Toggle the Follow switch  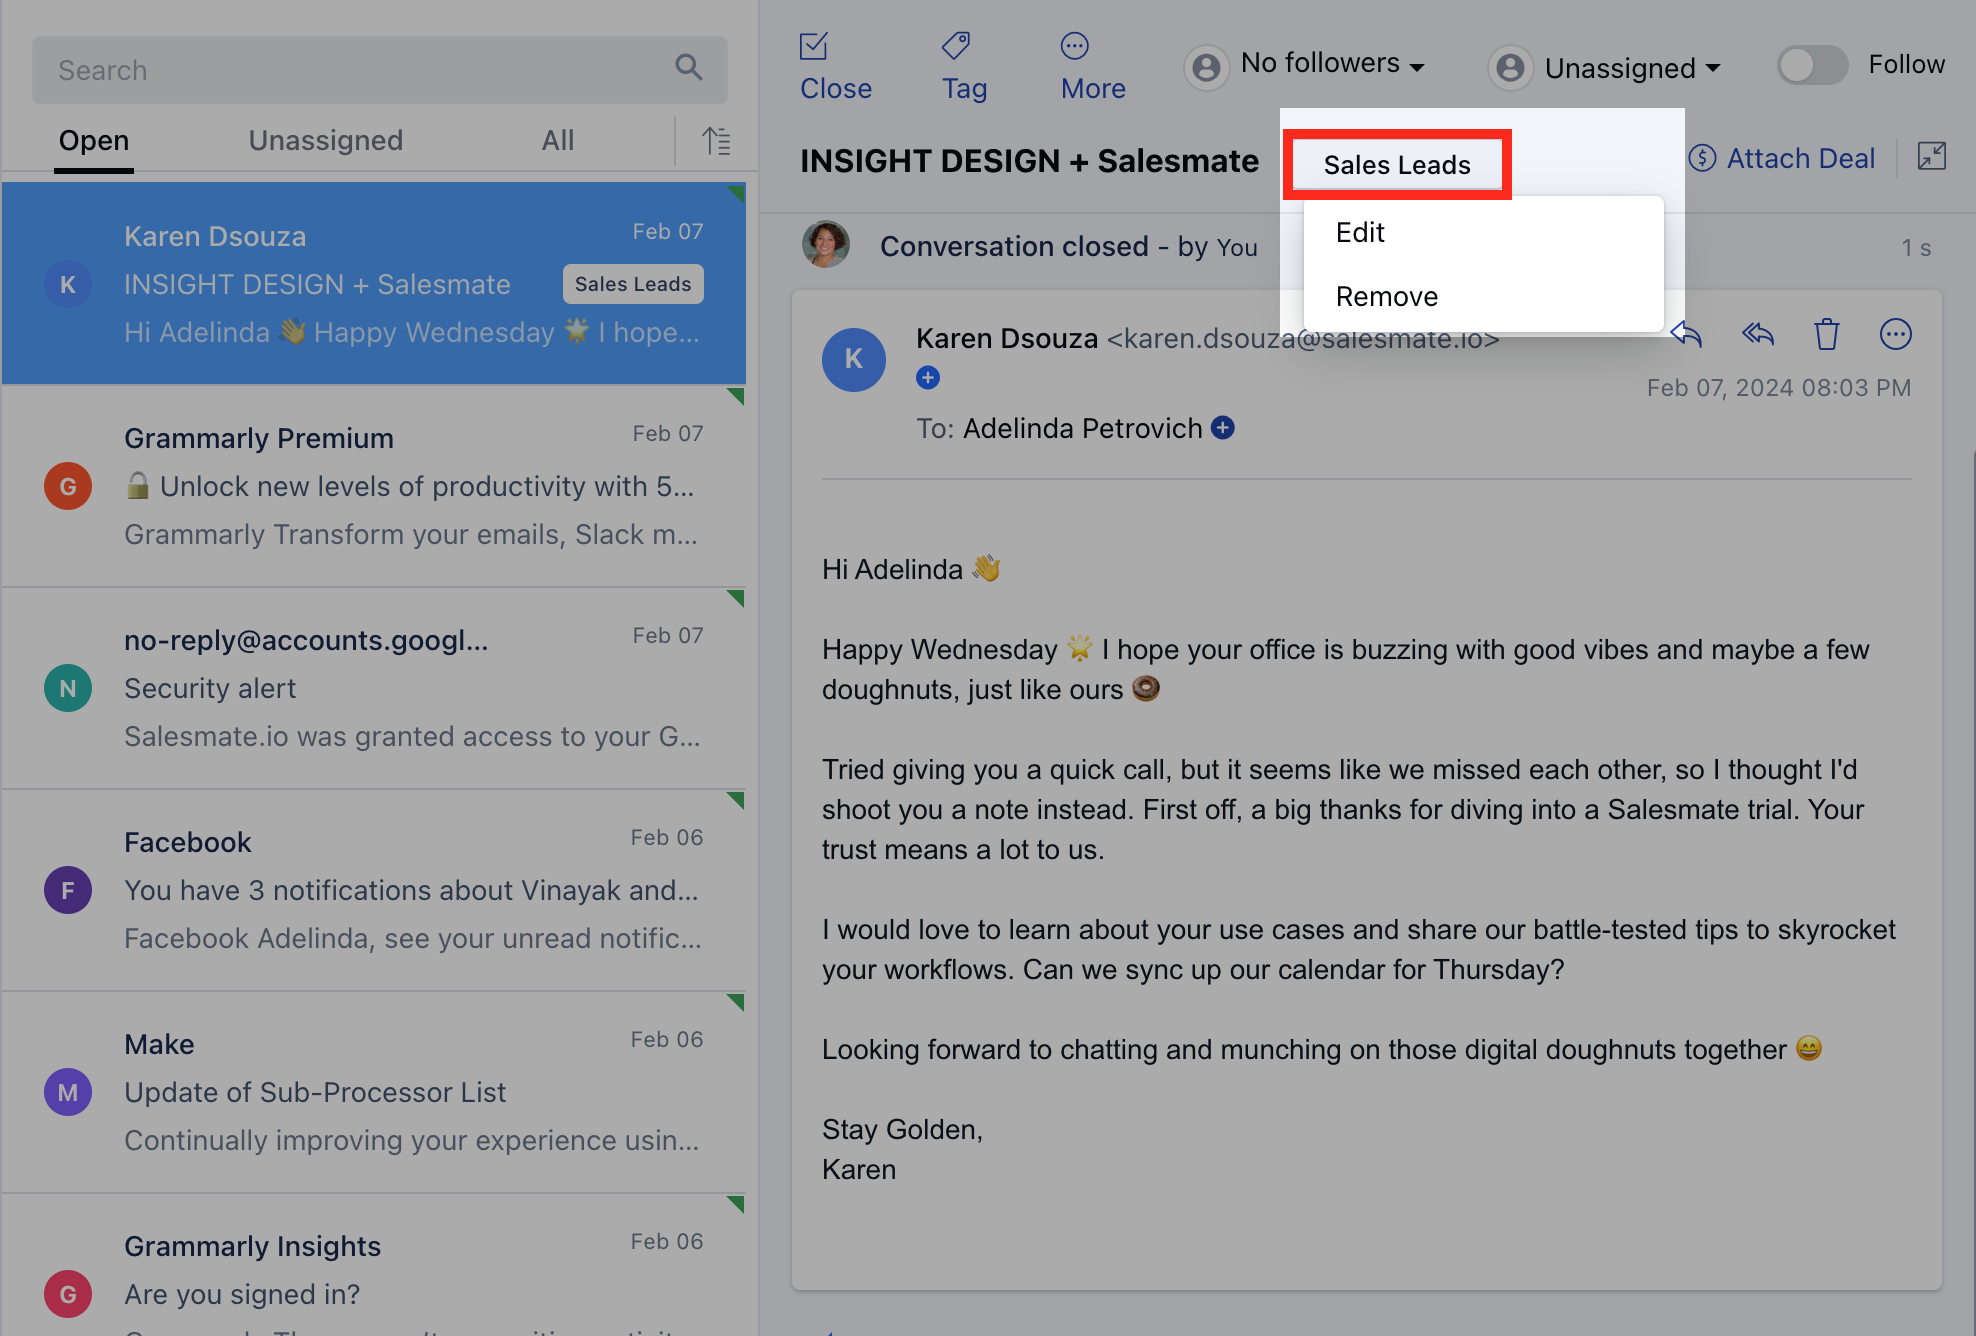point(1811,66)
